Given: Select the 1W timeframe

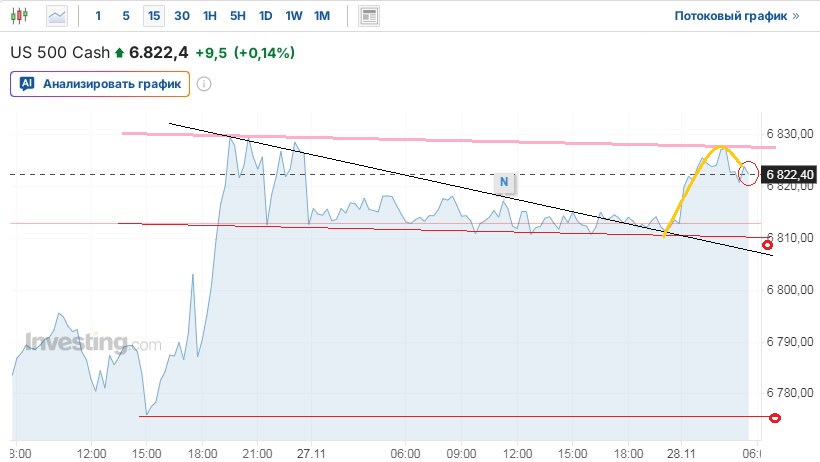Looking at the screenshot, I should point(293,16).
